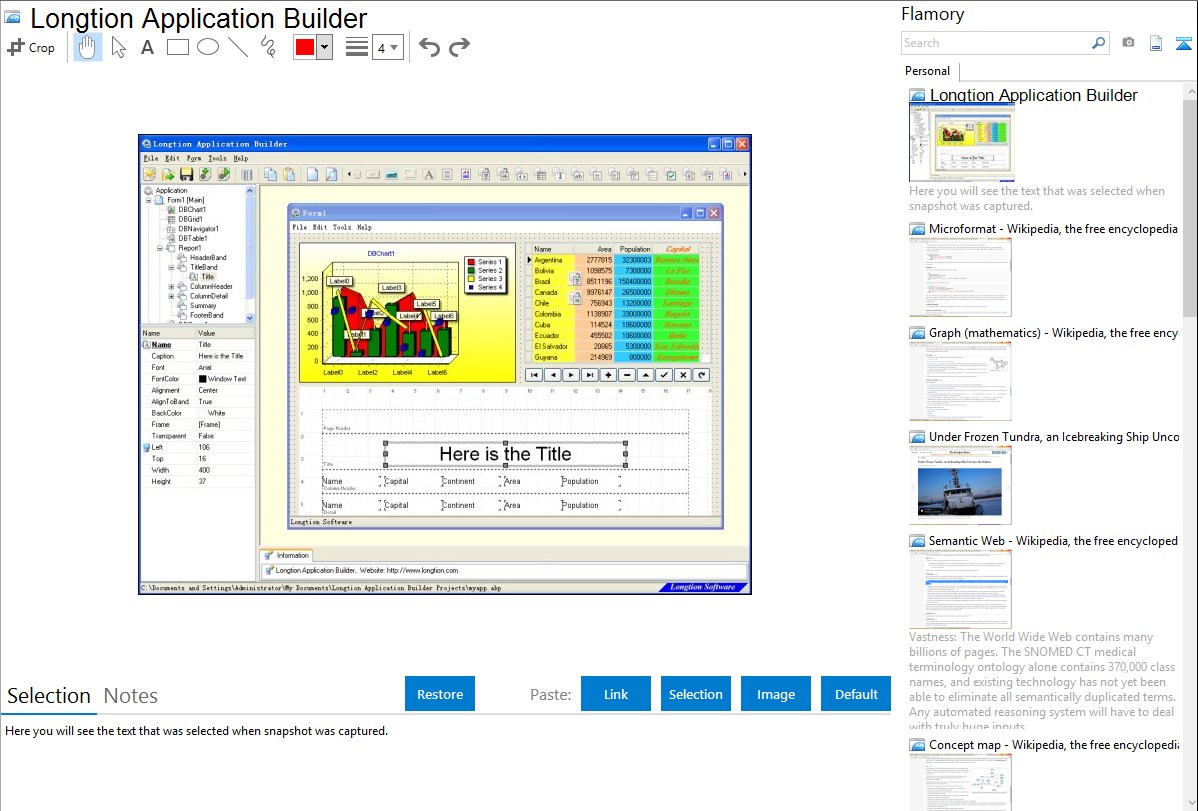The height and width of the screenshot is (811, 1198).
Task: Paste as Selection
Action: (x=696, y=694)
